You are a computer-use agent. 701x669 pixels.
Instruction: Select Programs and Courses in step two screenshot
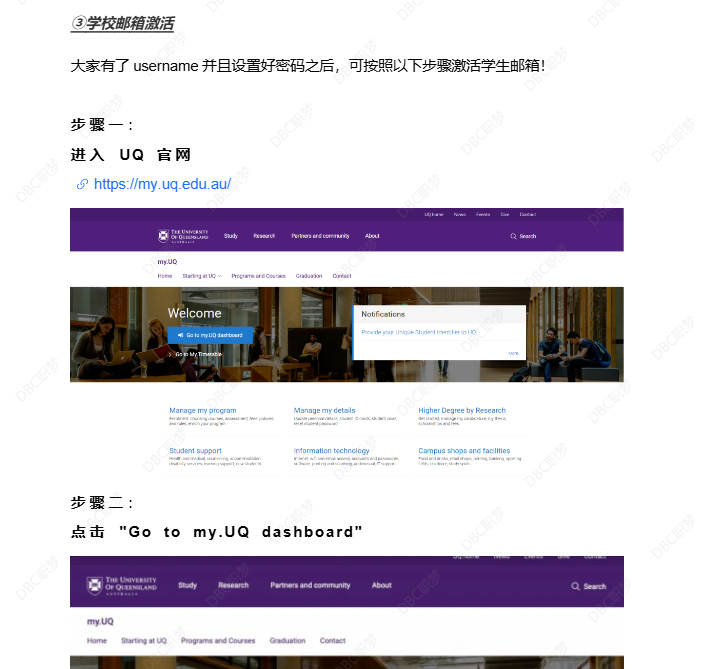pyautogui.click(x=218, y=641)
